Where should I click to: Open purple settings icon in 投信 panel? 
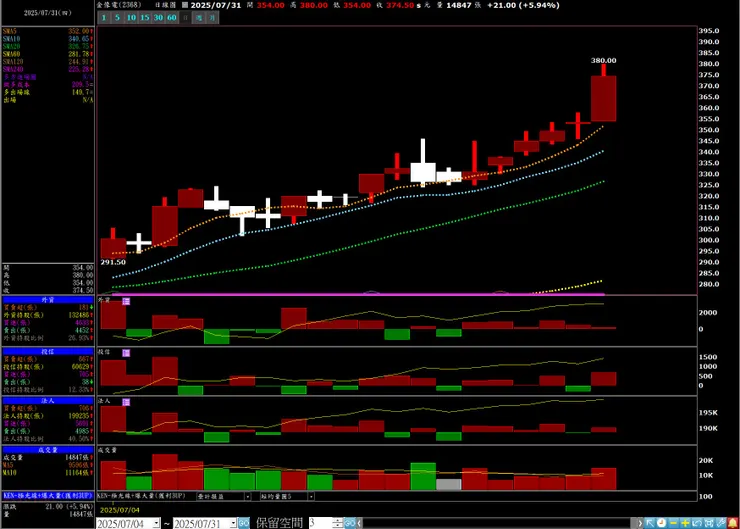(x=126, y=353)
